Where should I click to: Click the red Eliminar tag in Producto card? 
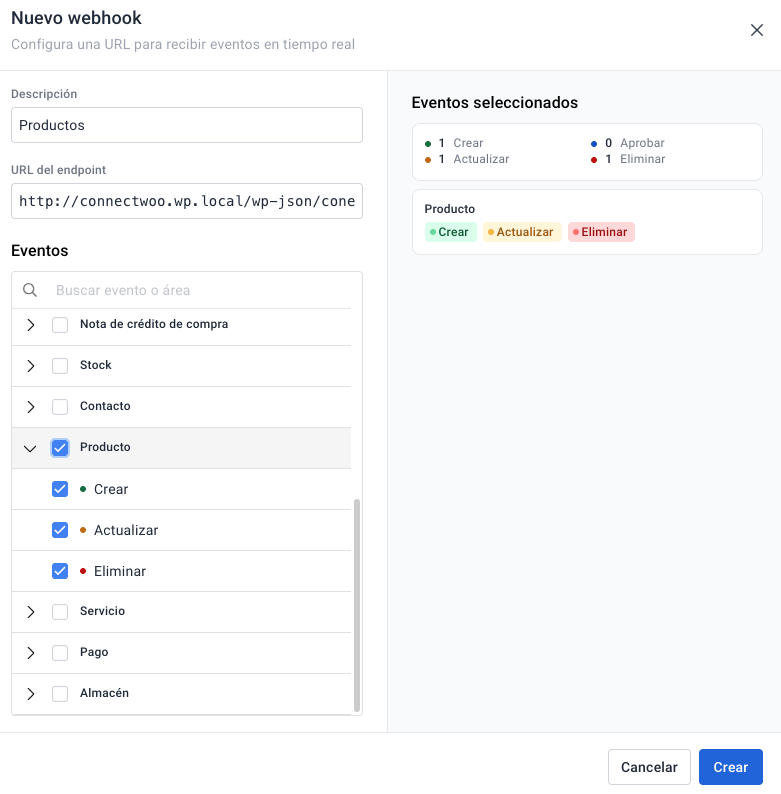601,232
